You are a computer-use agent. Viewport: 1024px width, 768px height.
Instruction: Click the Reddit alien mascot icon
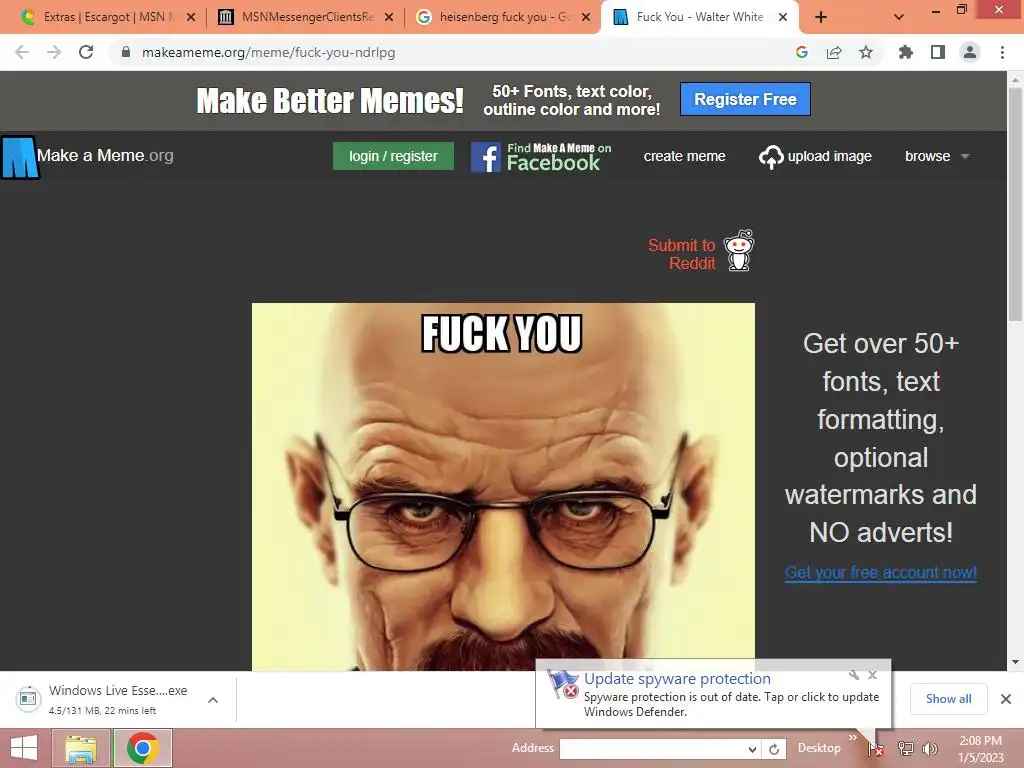pyautogui.click(x=739, y=250)
